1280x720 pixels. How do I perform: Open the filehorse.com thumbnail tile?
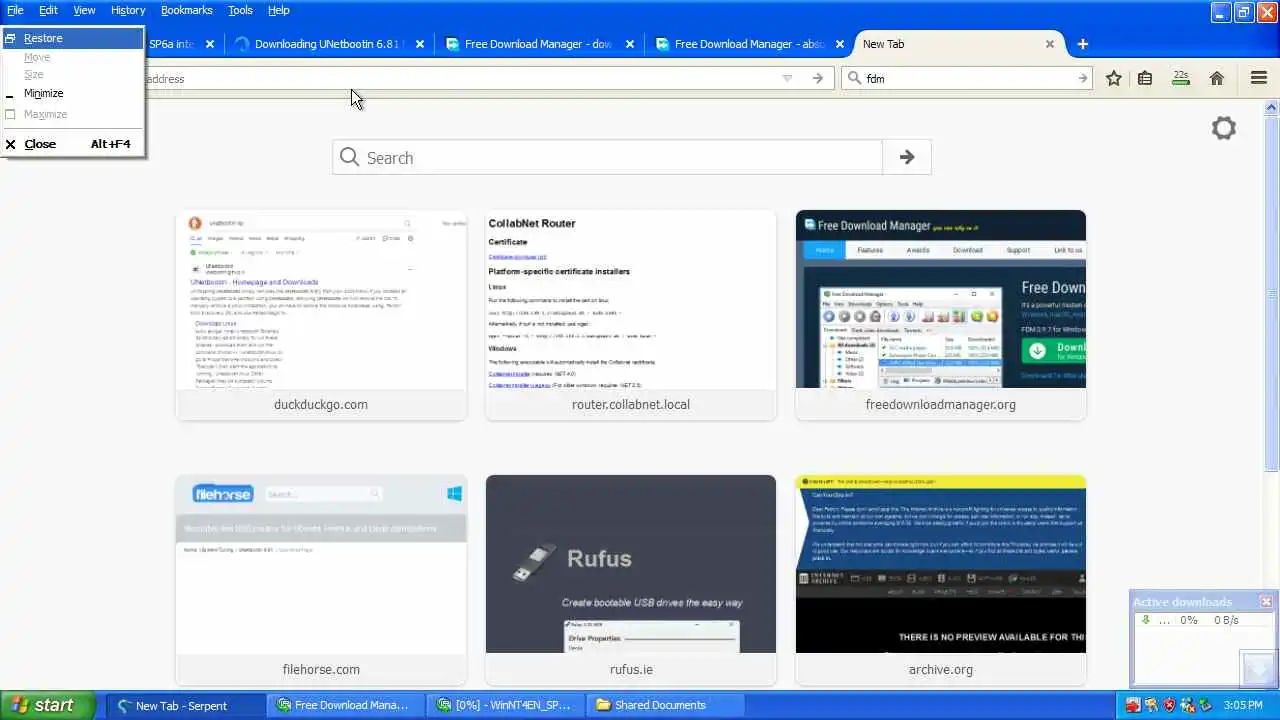coord(321,580)
